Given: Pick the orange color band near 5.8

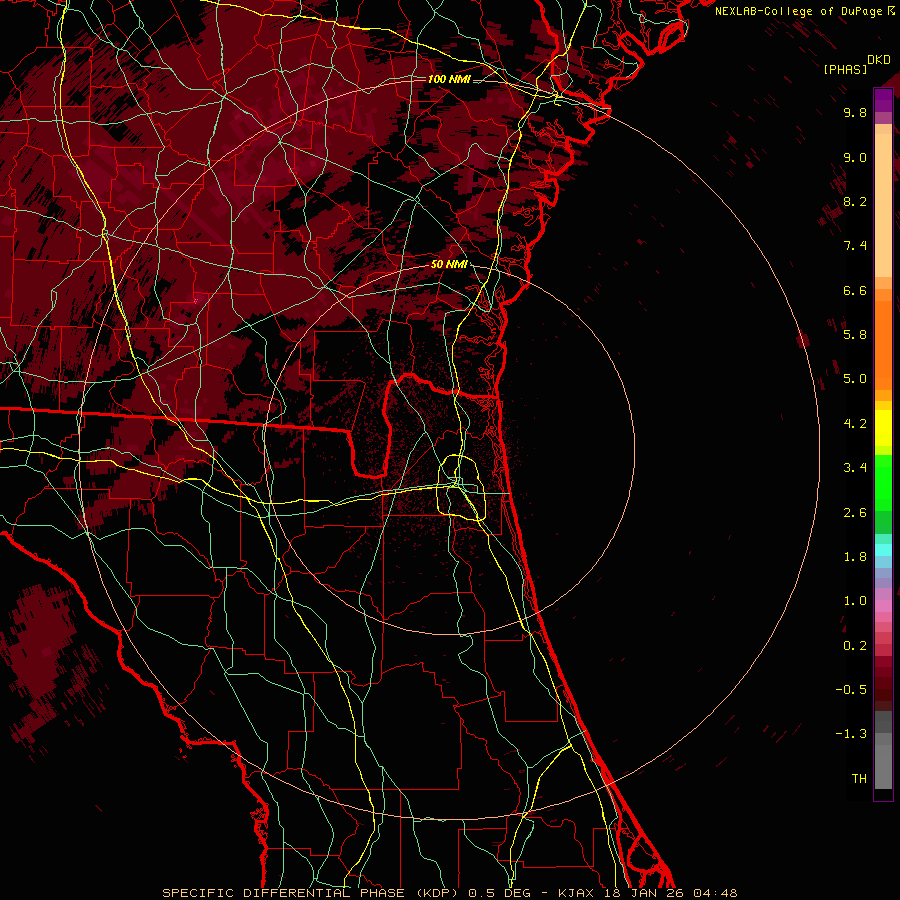Looking at the screenshot, I should pyautogui.click(x=883, y=344).
